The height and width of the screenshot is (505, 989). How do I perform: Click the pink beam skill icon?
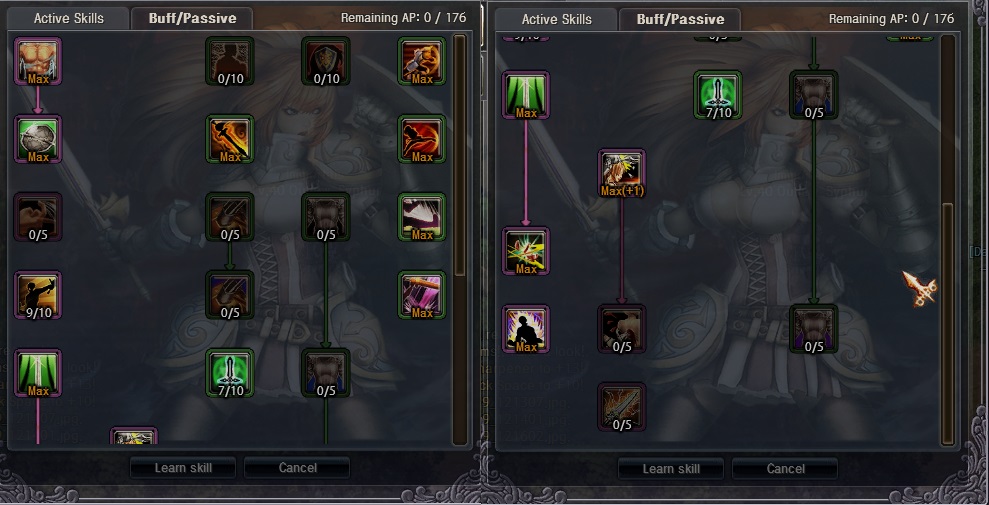coord(422,295)
